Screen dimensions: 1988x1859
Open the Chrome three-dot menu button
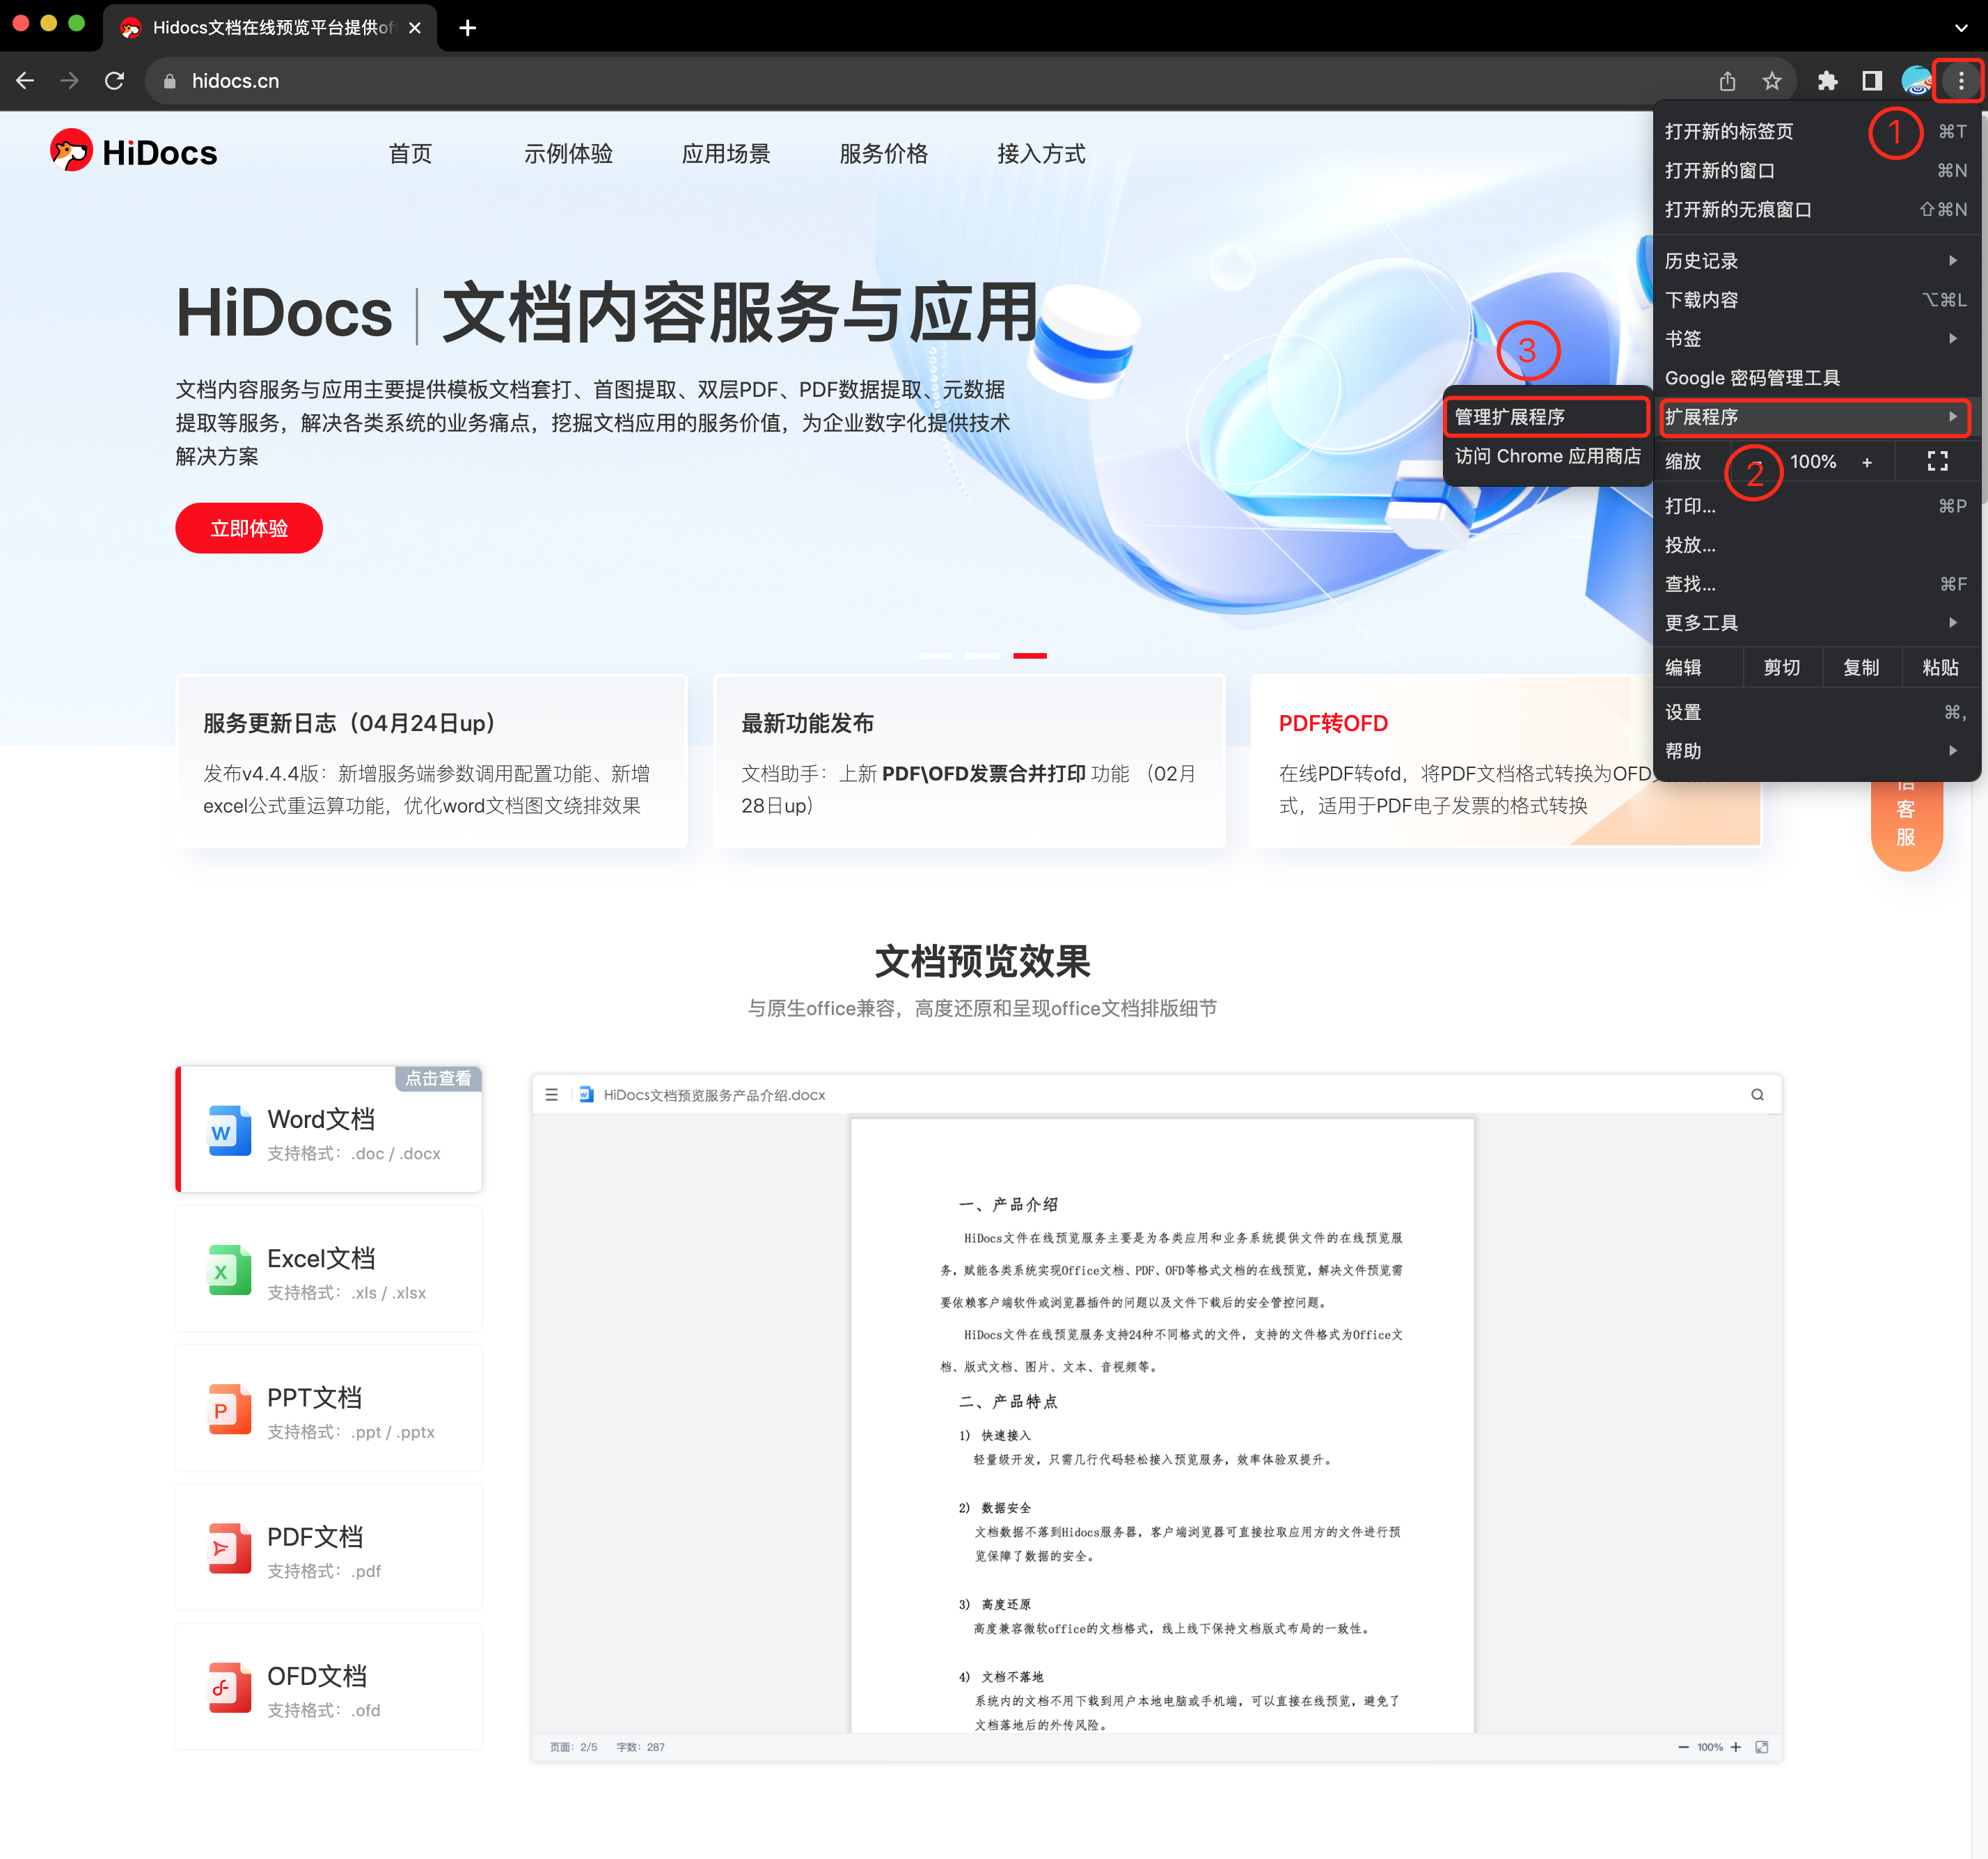pyautogui.click(x=1960, y=81)
